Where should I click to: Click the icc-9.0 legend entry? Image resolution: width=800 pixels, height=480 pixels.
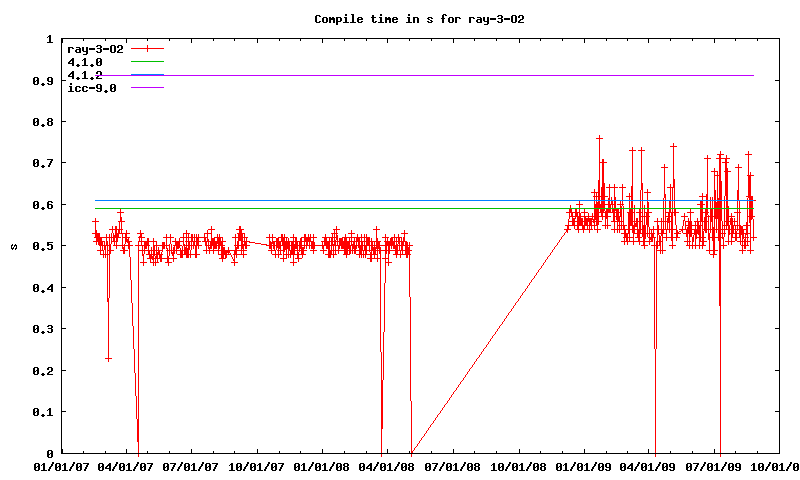92,89
